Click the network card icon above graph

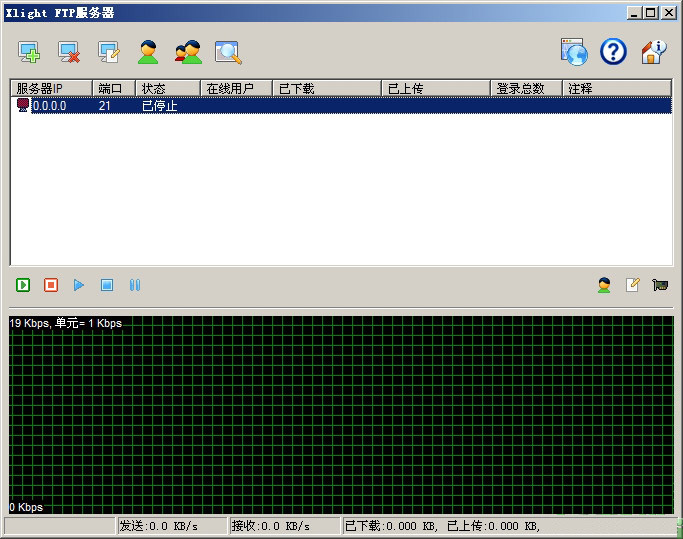point(660,285)
